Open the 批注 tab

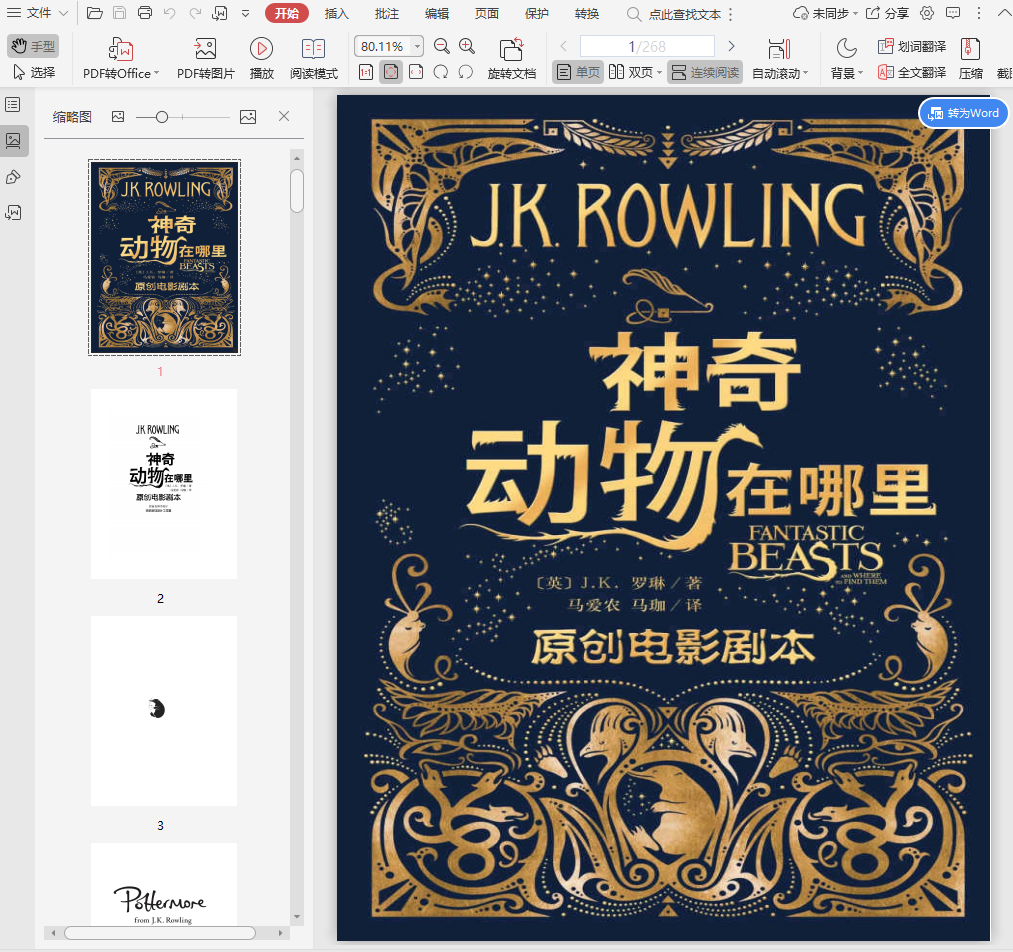point(386,14)
